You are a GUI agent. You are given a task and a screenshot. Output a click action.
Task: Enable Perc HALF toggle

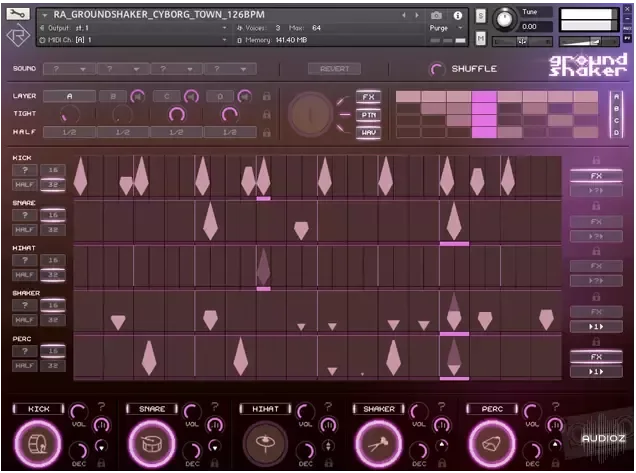pos(24,366)
